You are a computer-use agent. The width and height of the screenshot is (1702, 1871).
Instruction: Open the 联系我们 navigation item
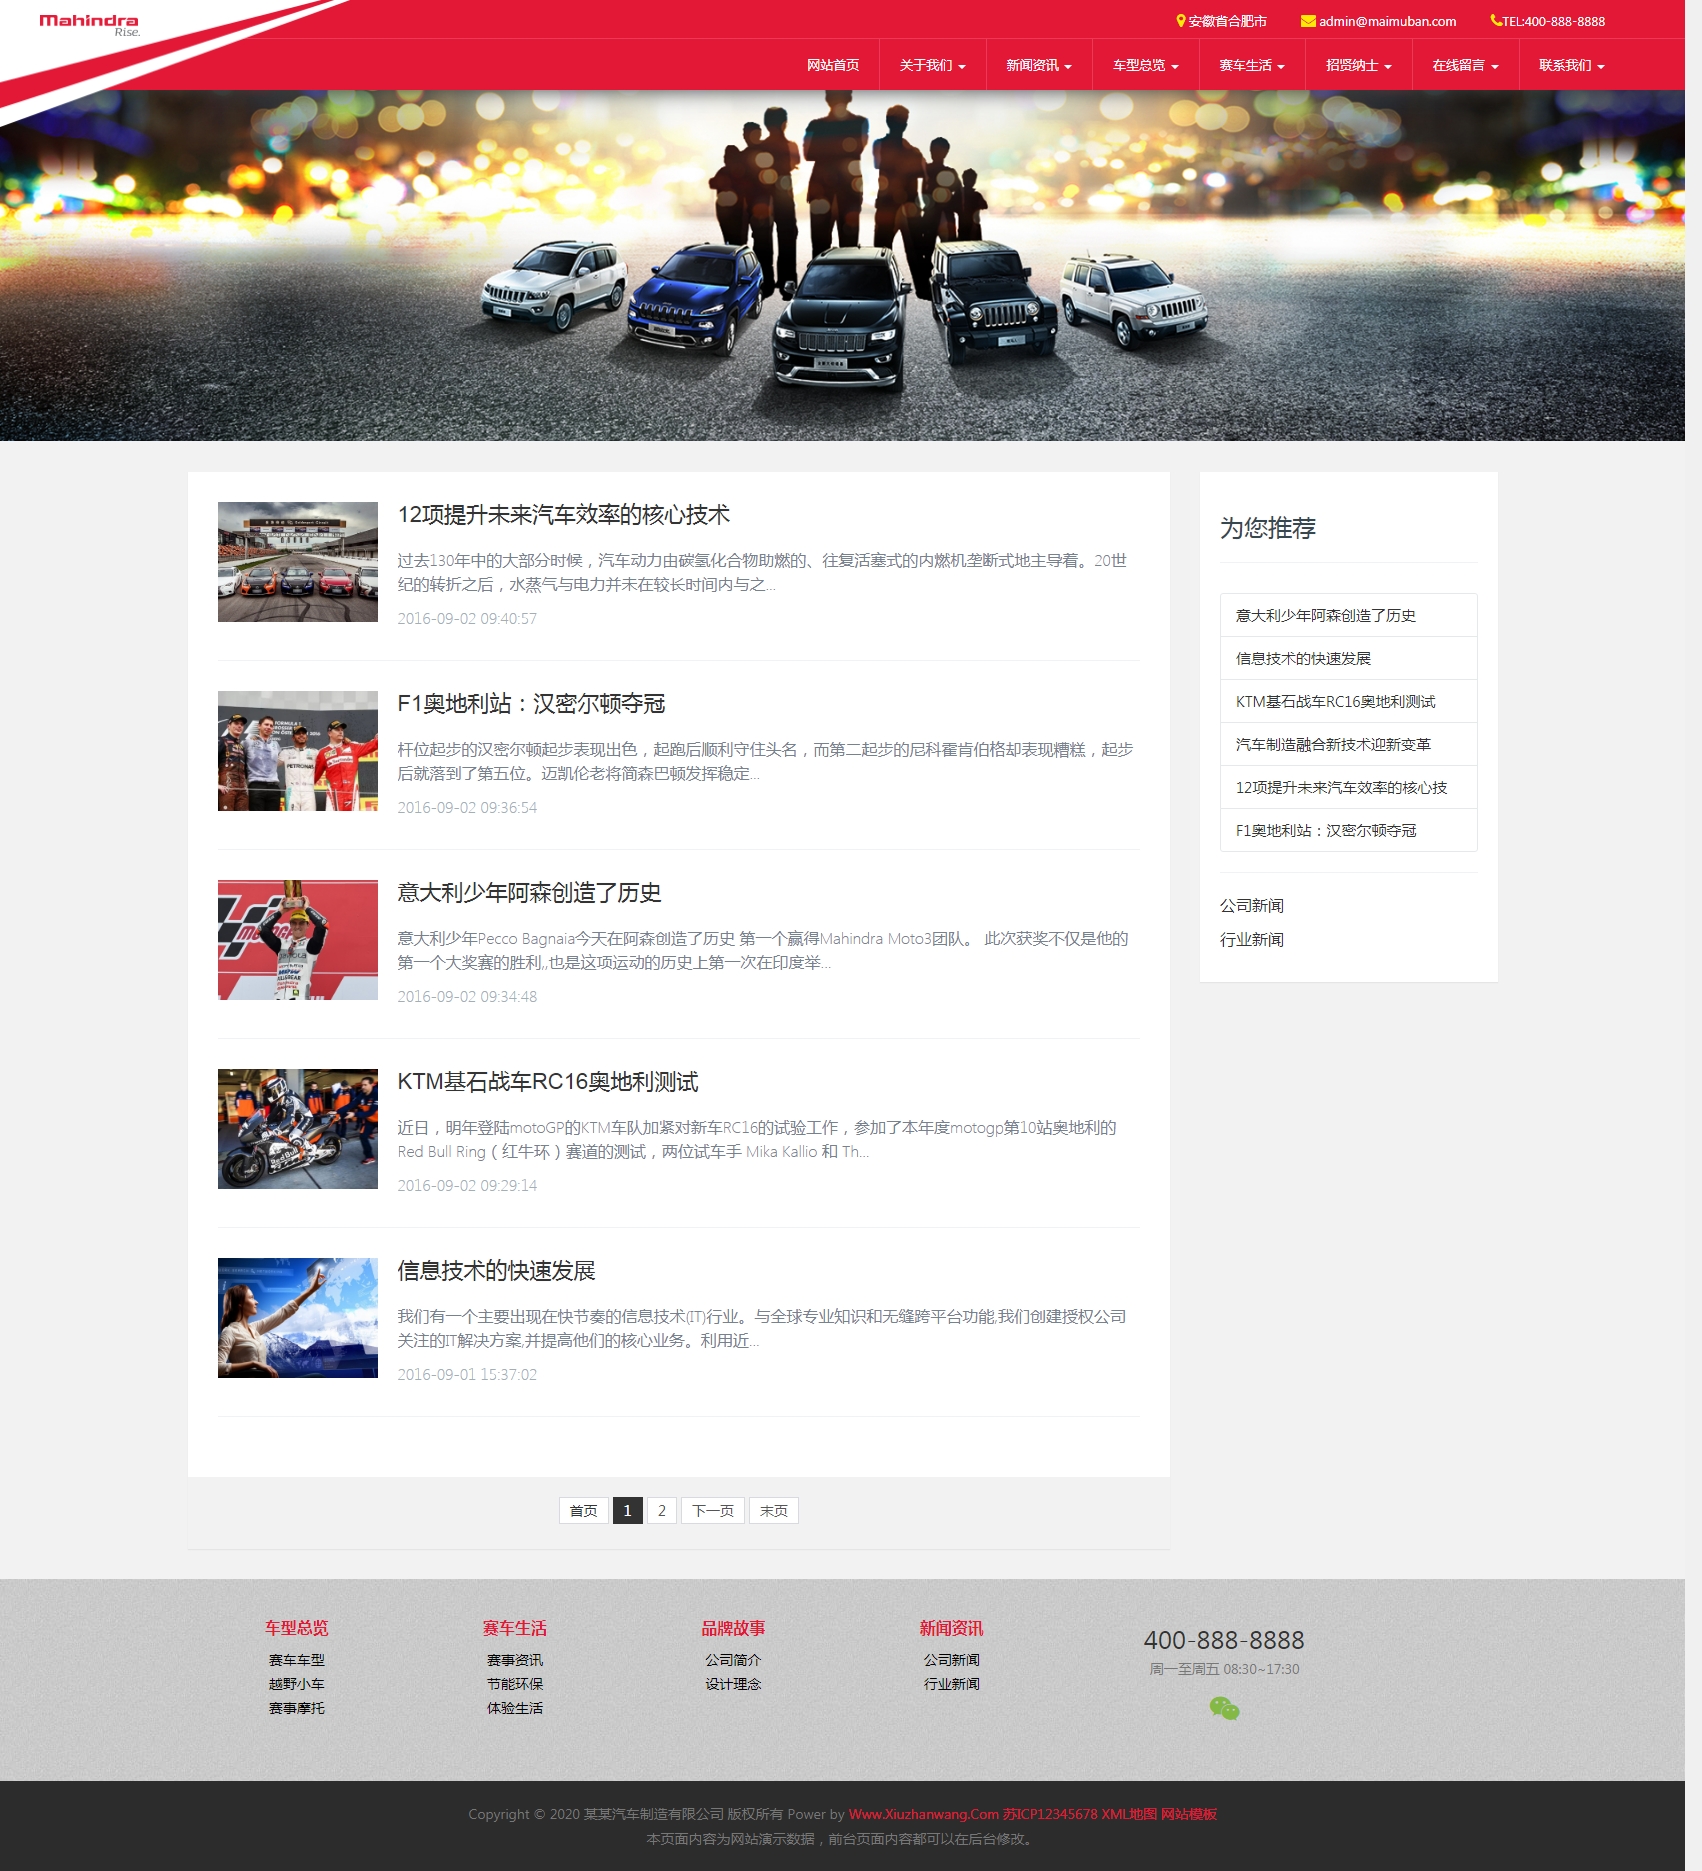1572,65
